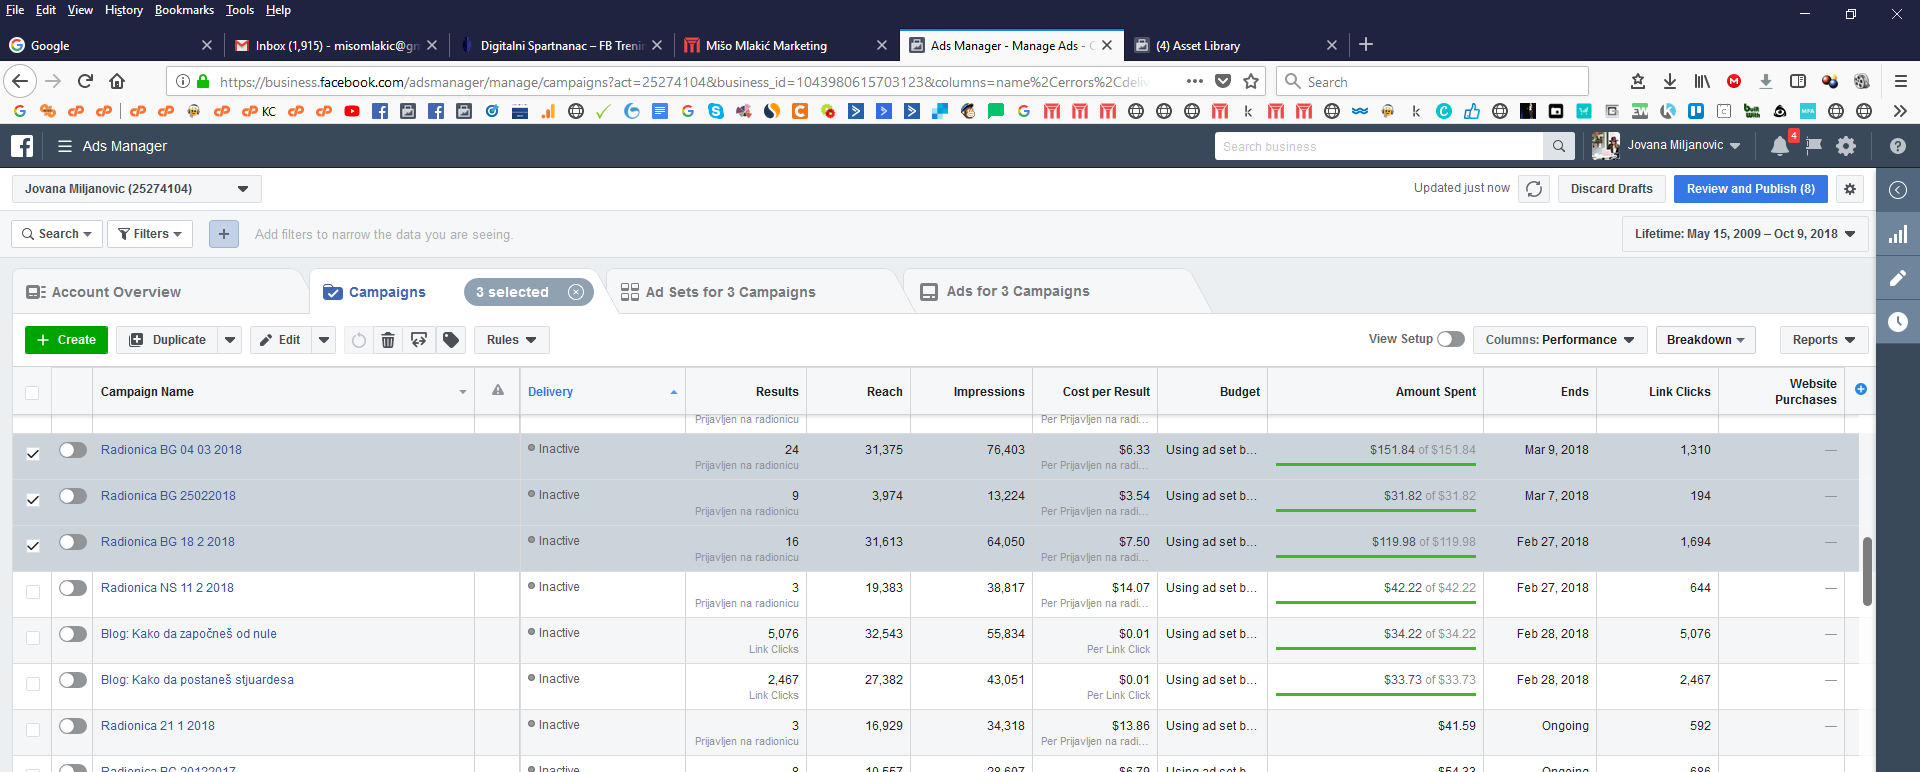Open the account settings gear next to Review and Publish
This screenshot has width=1920, height=772.
click(1850, 189)
